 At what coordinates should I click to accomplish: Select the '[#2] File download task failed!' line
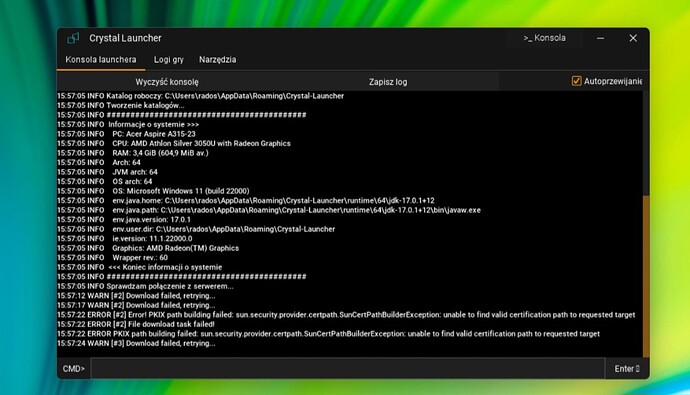(x=136, y=324)
